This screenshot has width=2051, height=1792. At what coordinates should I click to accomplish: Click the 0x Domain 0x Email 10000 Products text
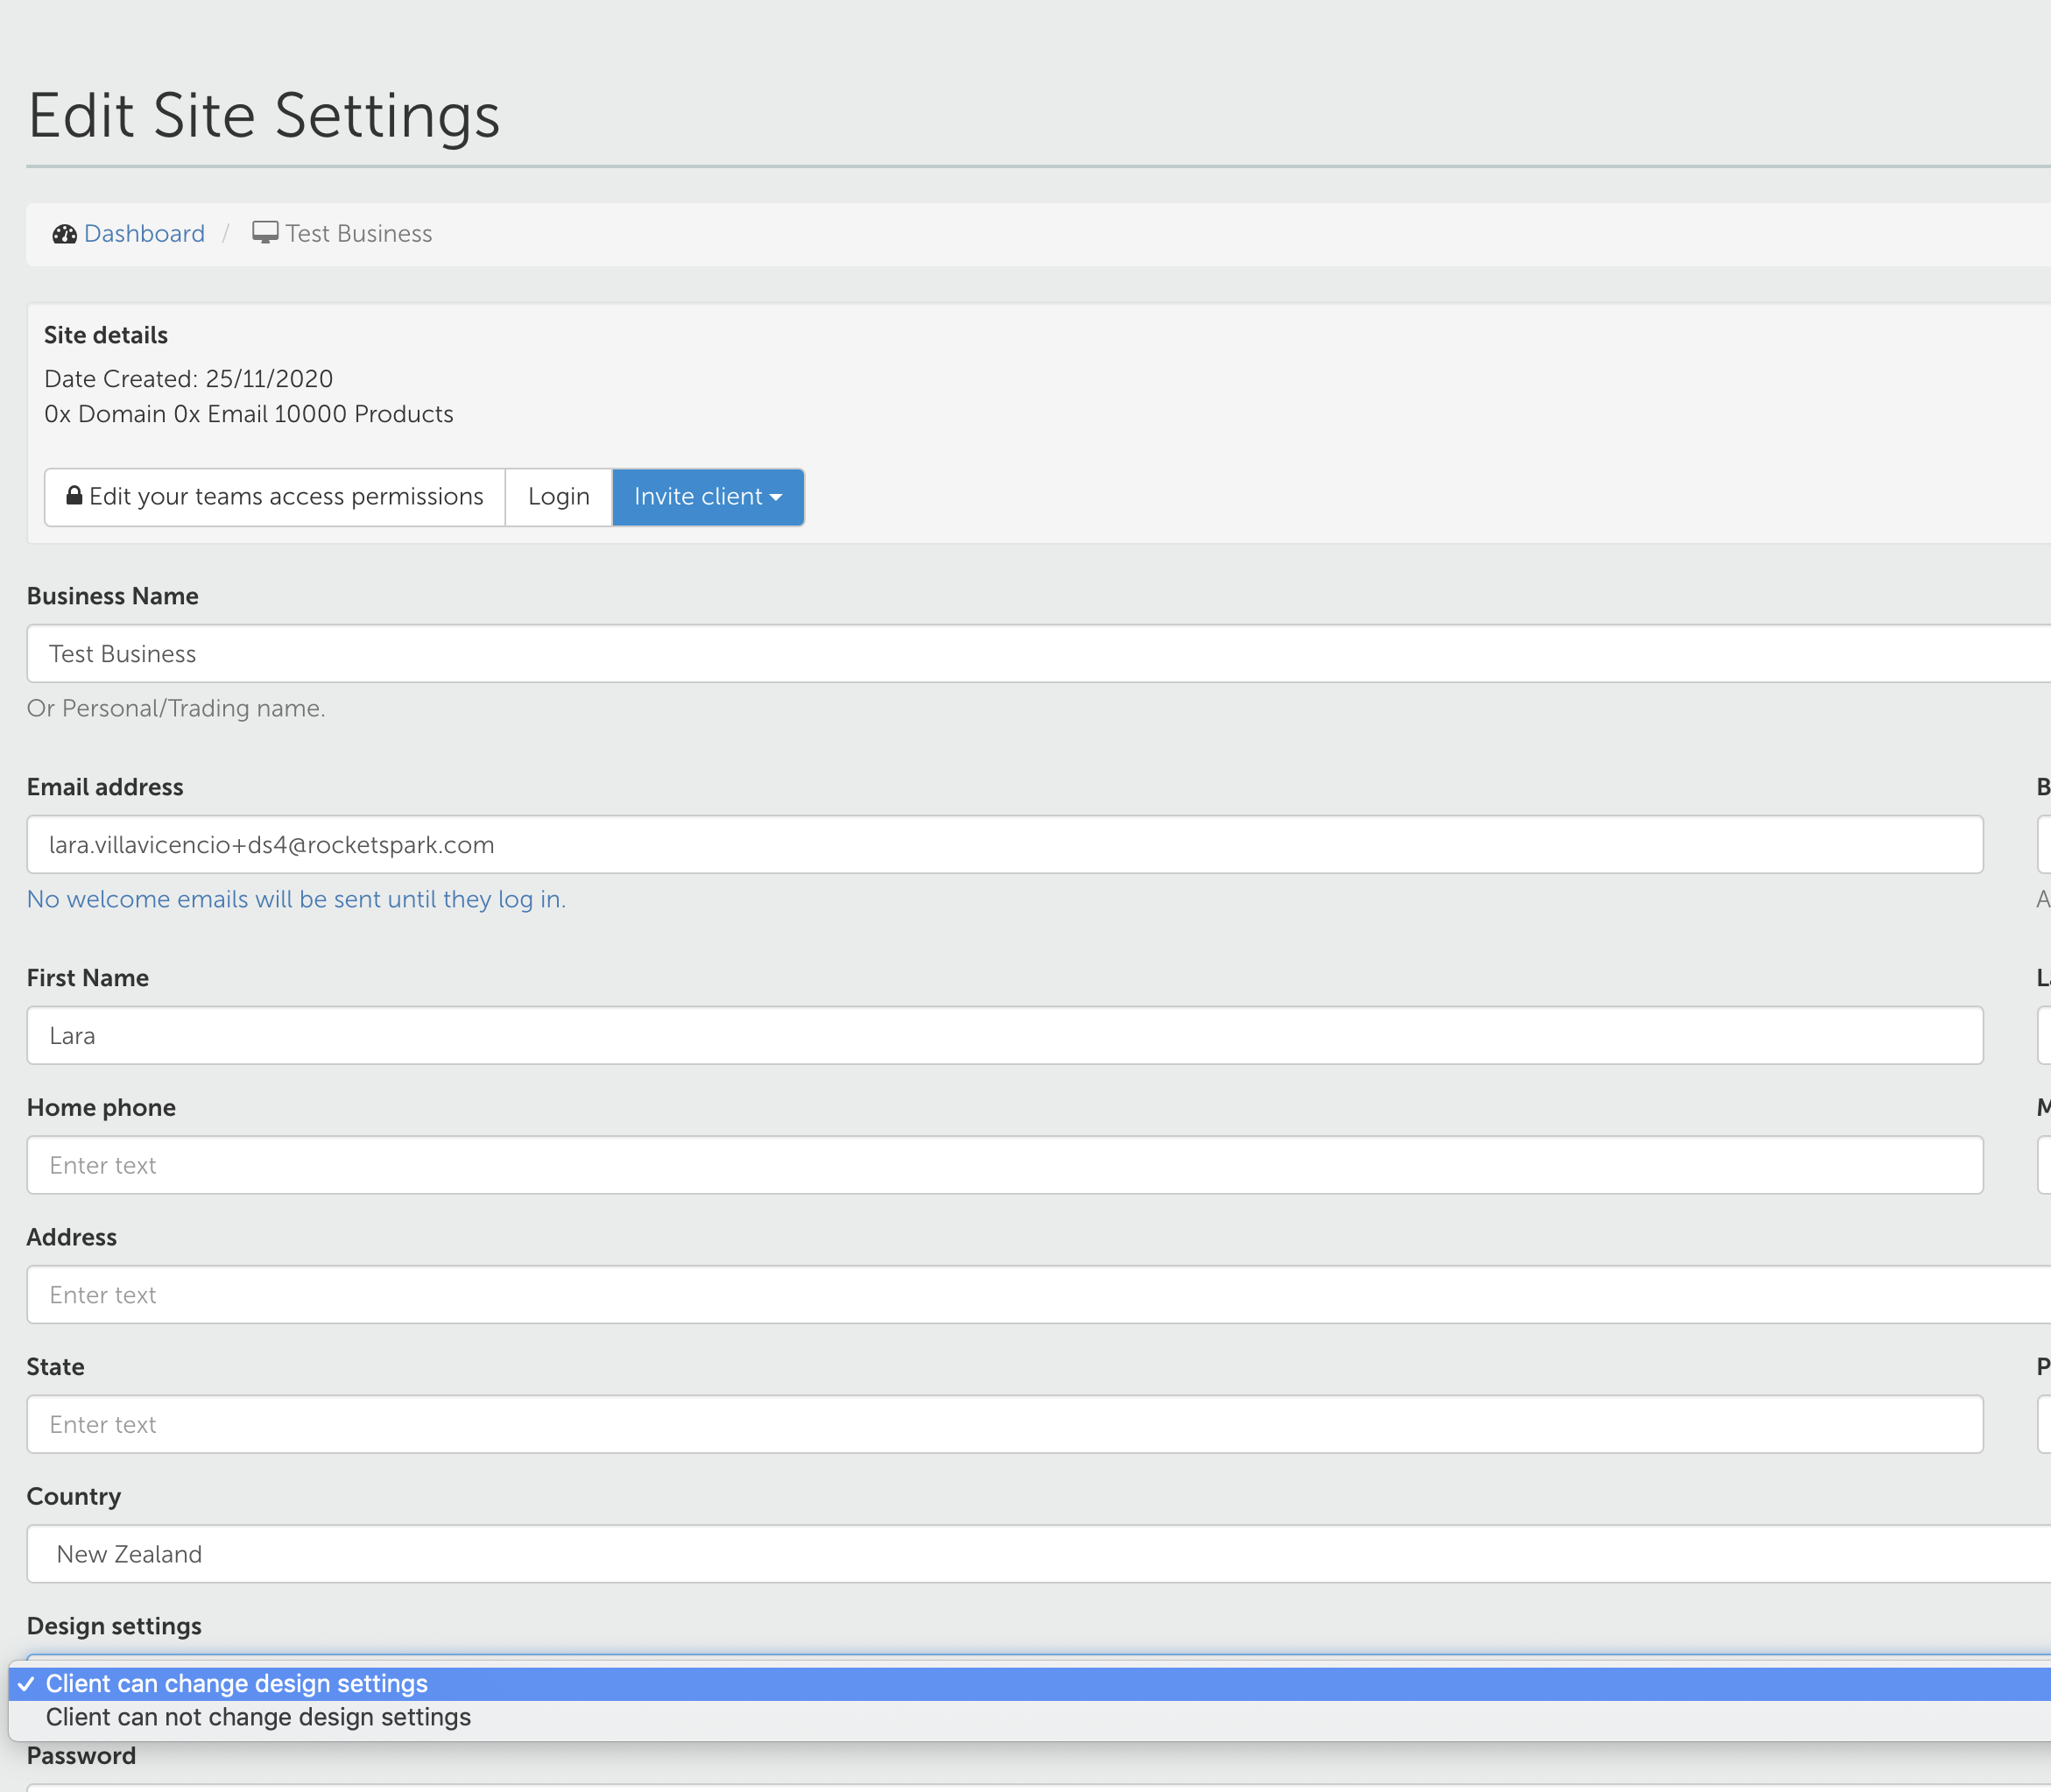(249, 414)
